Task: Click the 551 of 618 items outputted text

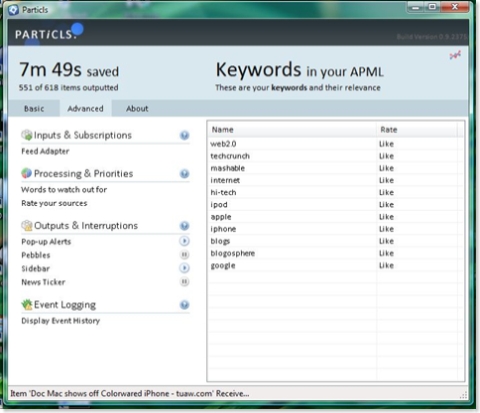Action: [68, 88]
